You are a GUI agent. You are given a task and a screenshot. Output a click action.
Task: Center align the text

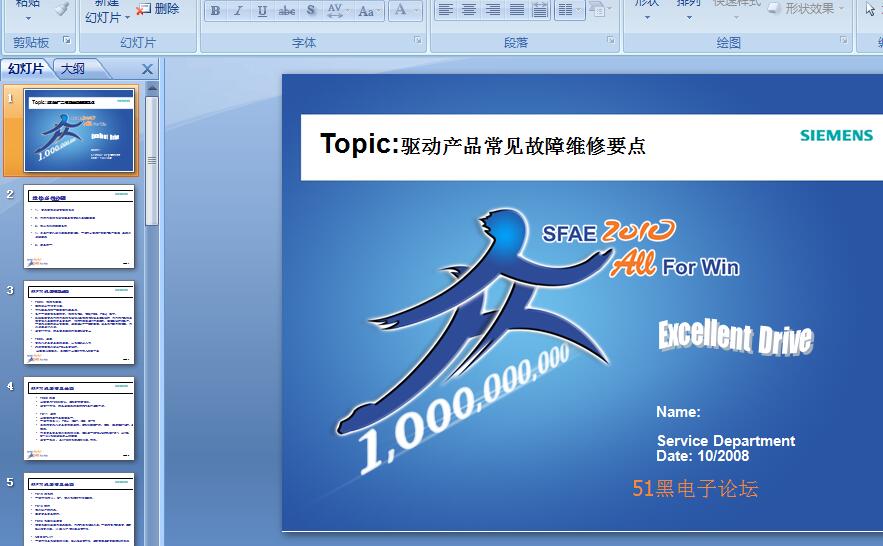tap(469, 10)
